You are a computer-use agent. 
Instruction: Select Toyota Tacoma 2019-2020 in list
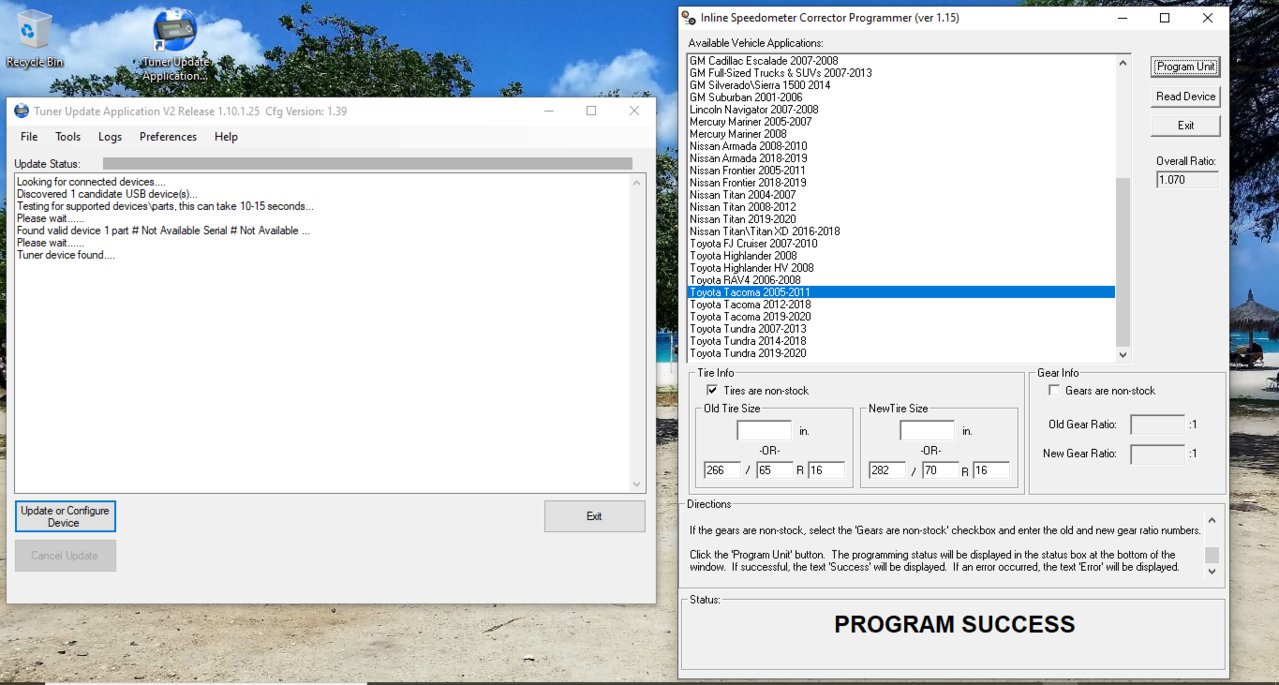point(901,317)
